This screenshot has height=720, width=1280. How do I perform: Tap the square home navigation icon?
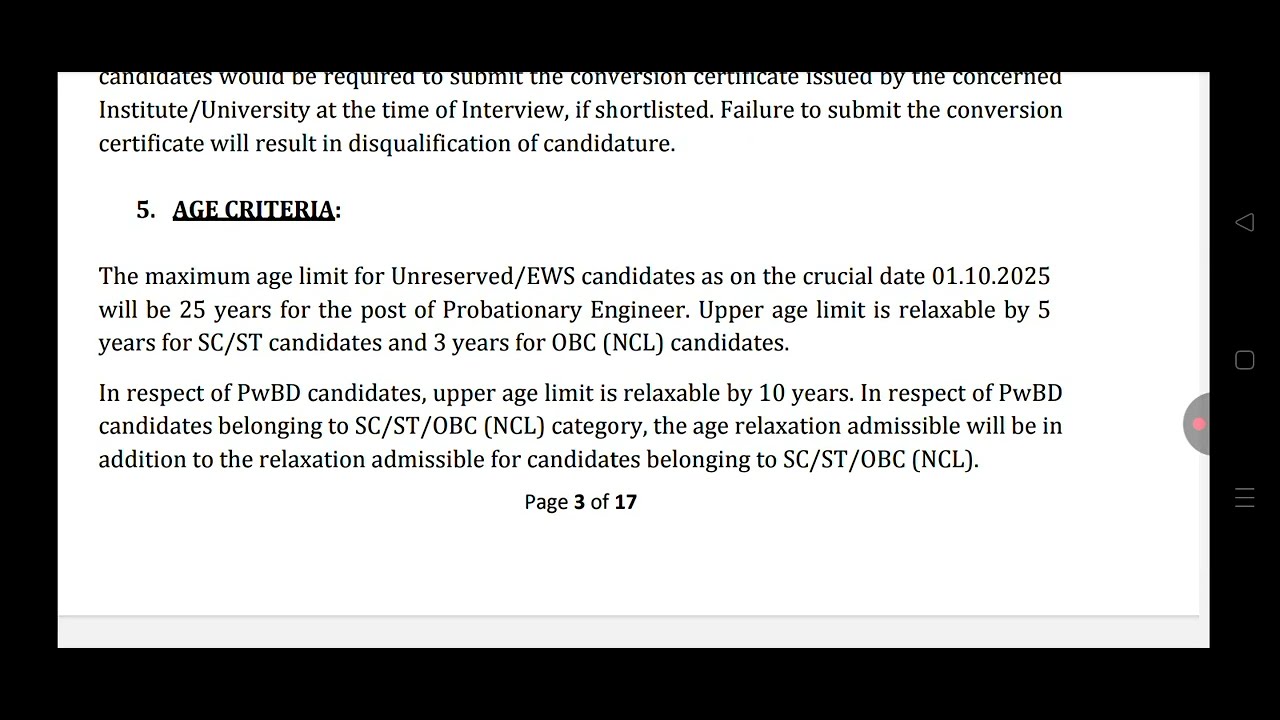1244,360
